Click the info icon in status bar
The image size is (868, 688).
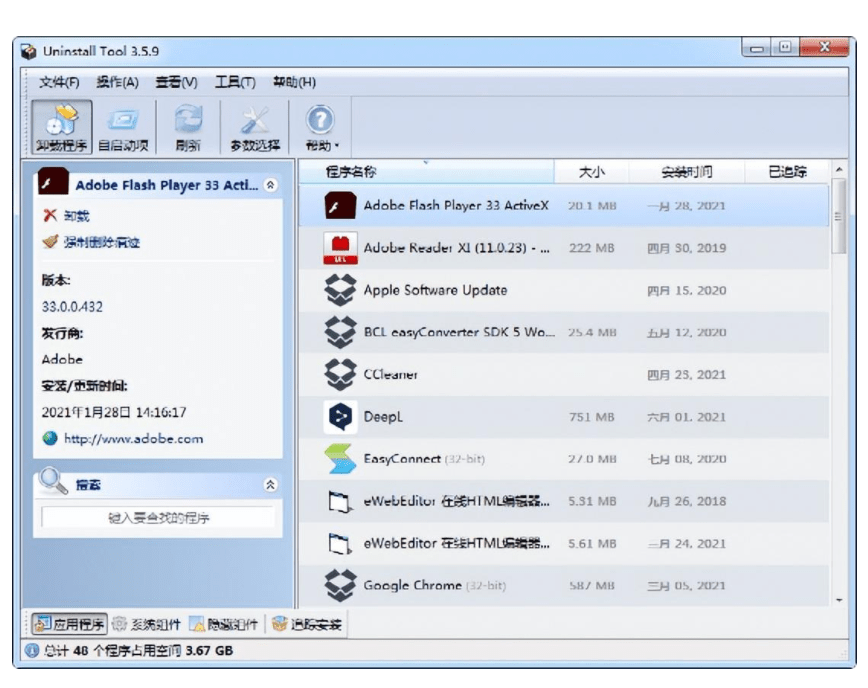point(32,650)
